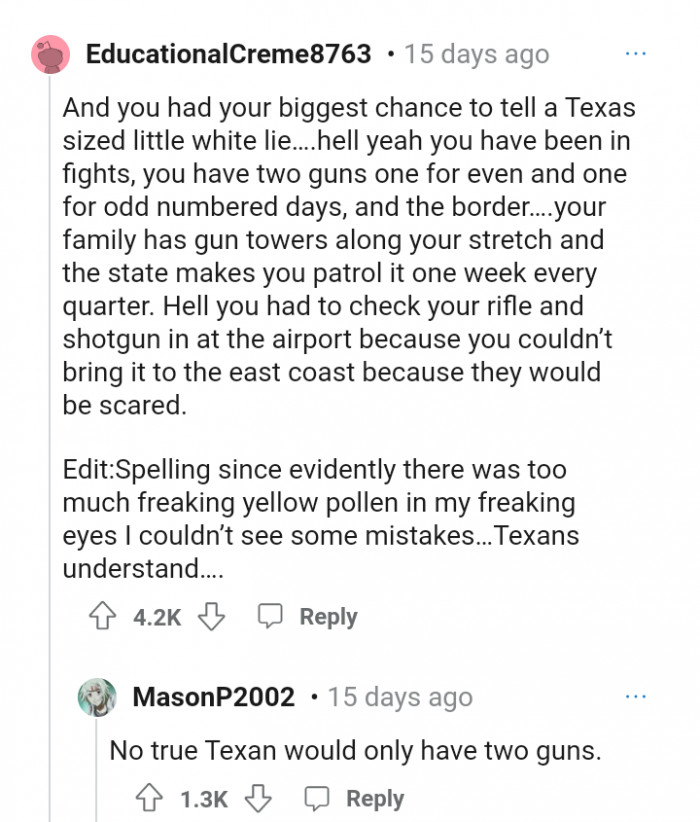This screenshot has width=700, height=822.
Task: Click the 4.2K vote count
Action: (x=157, y=617)
